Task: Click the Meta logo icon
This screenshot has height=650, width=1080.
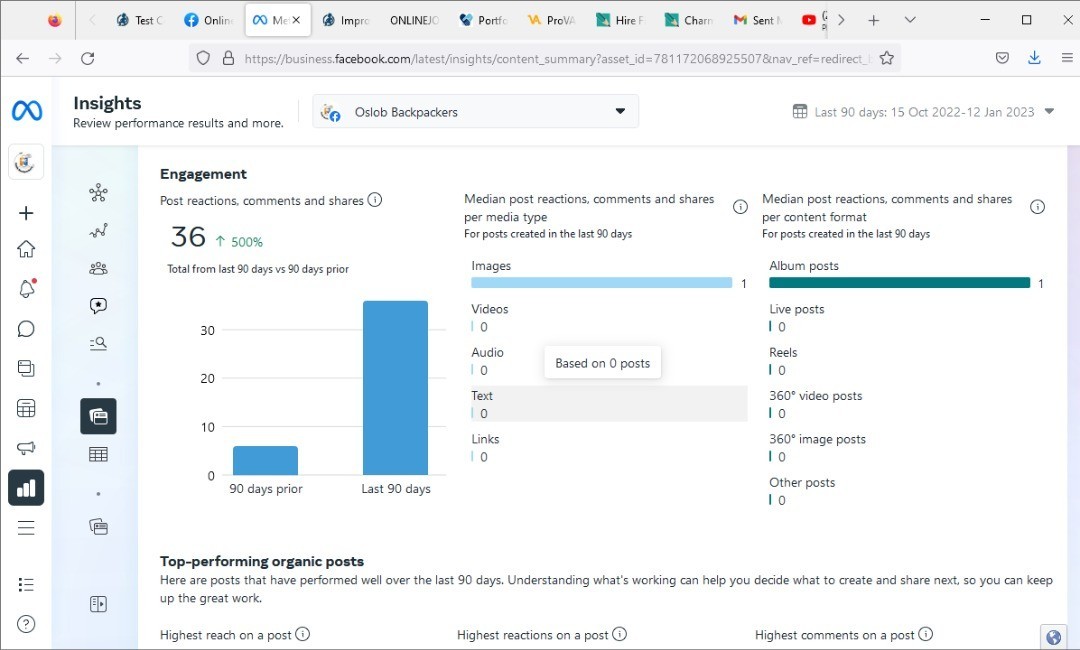Action: click(27, 110)
